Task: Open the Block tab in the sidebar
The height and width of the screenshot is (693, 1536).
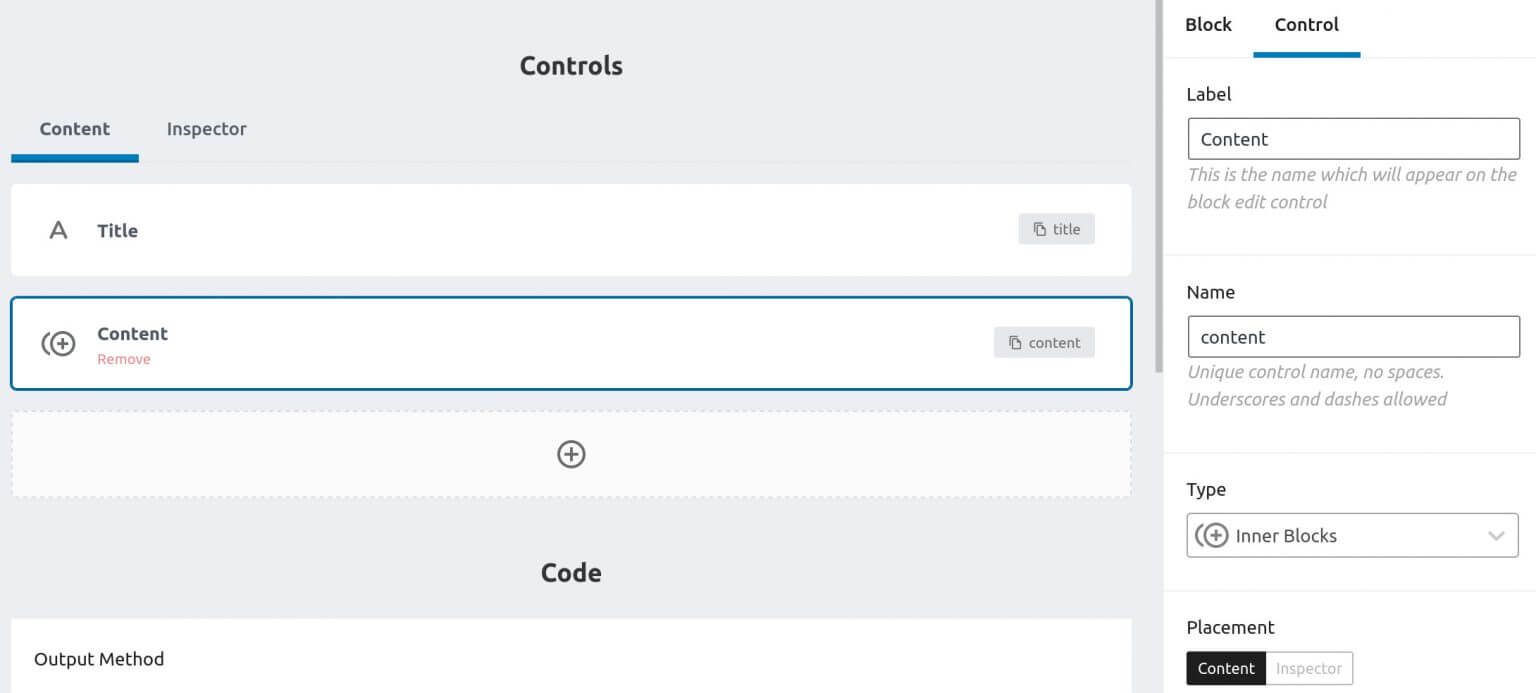Action: pos(1207,24)
